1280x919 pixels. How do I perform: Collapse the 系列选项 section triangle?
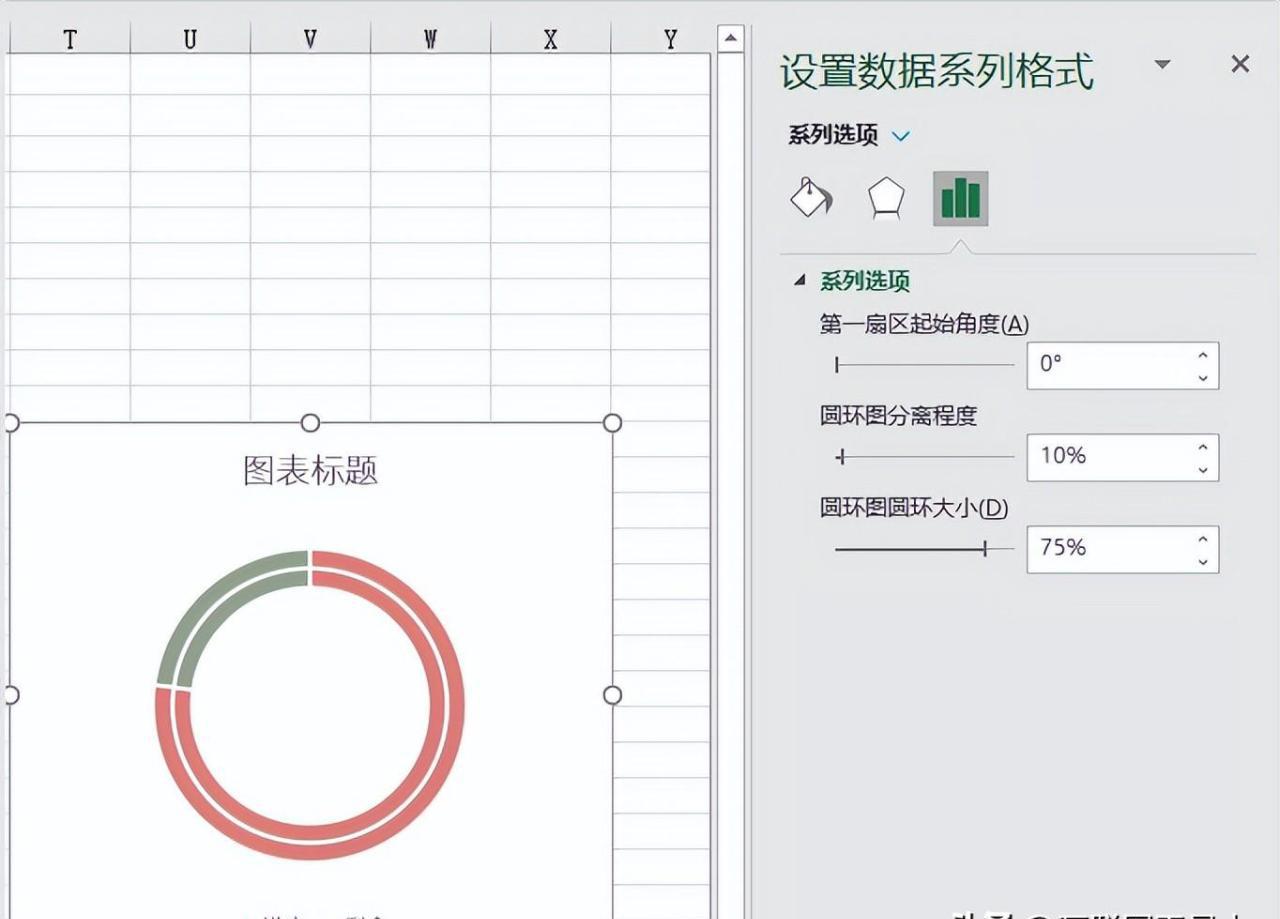(799, 281)
